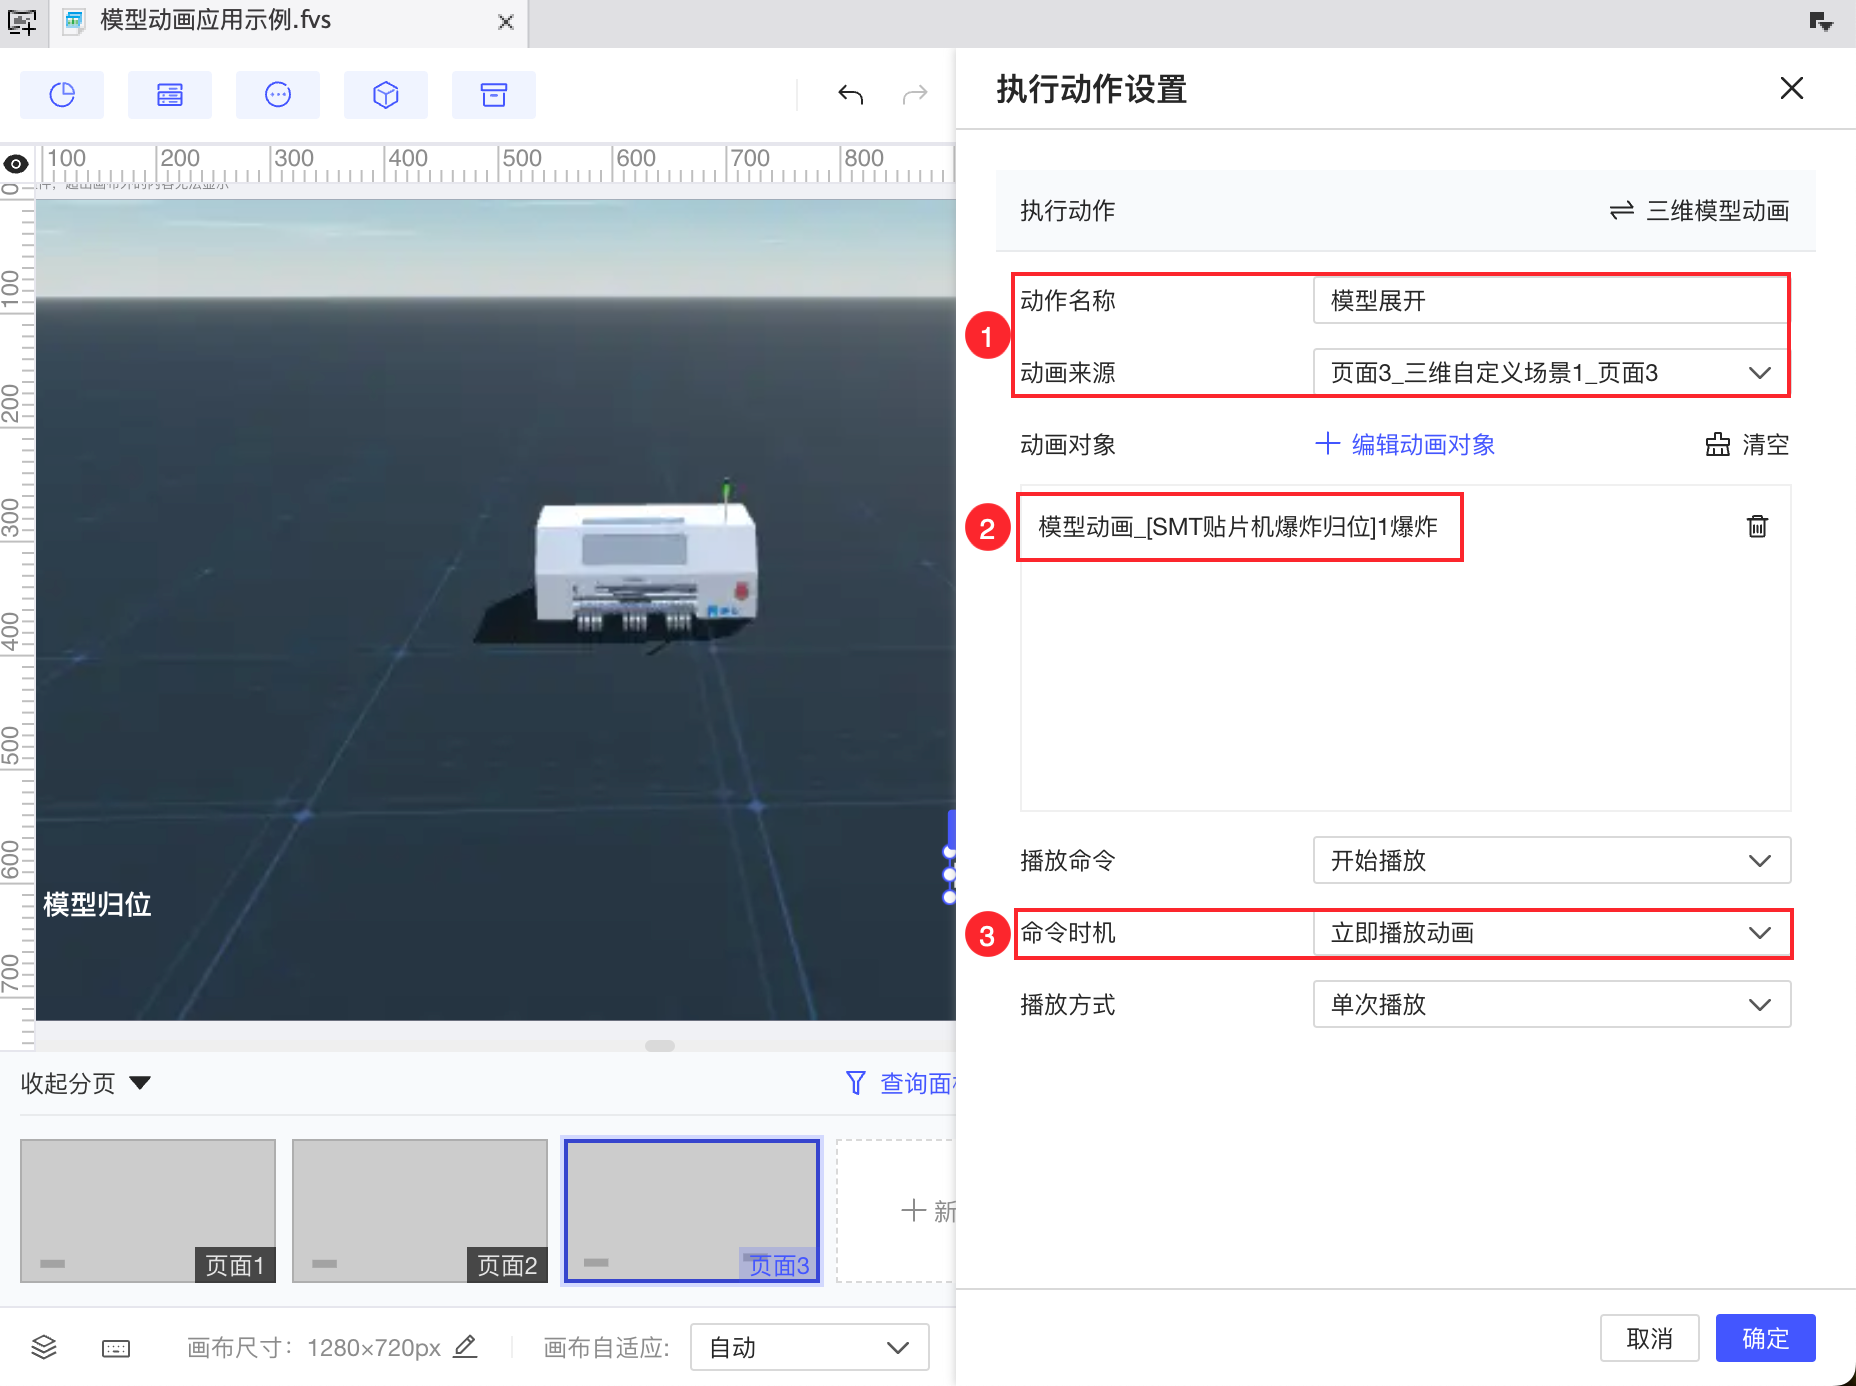Open the ellipsis circle component icon
1856x1386 pixels.
[x=278, y=95]
